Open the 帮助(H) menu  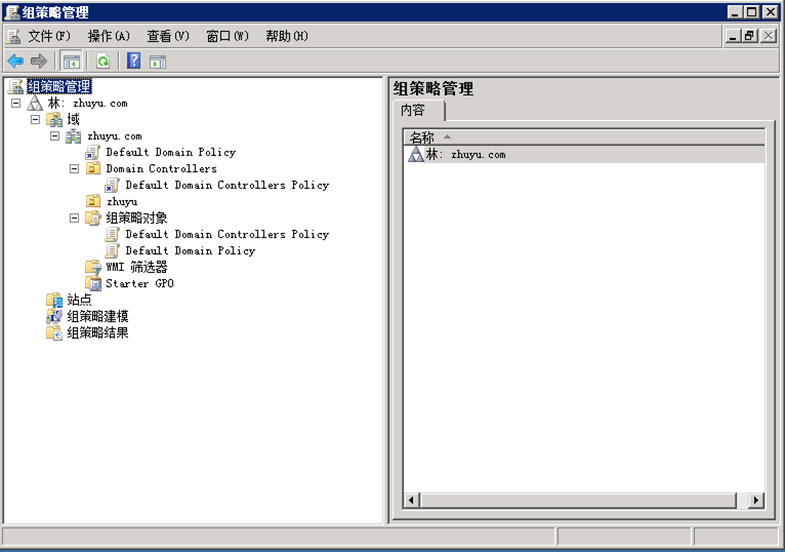(287, 36)
